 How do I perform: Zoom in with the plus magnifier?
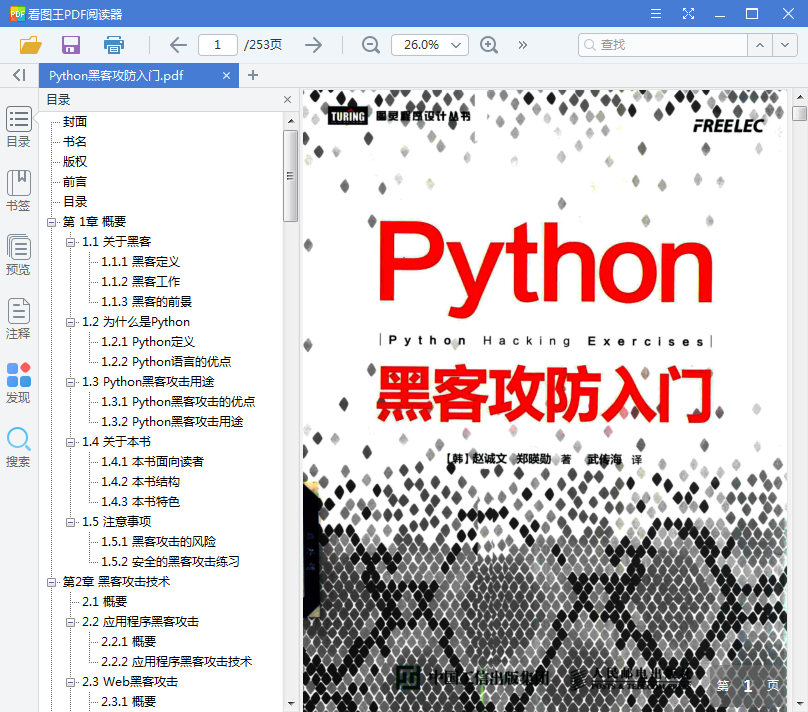point(489,45)
